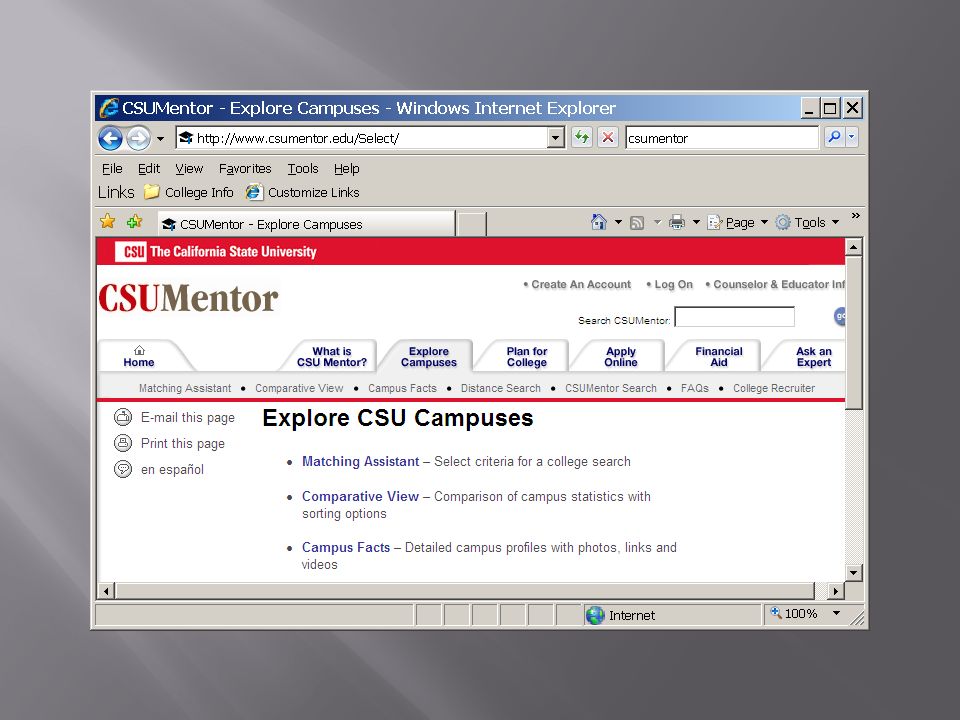Click the Print this page printer icon
960x720 pixels.
123,443
